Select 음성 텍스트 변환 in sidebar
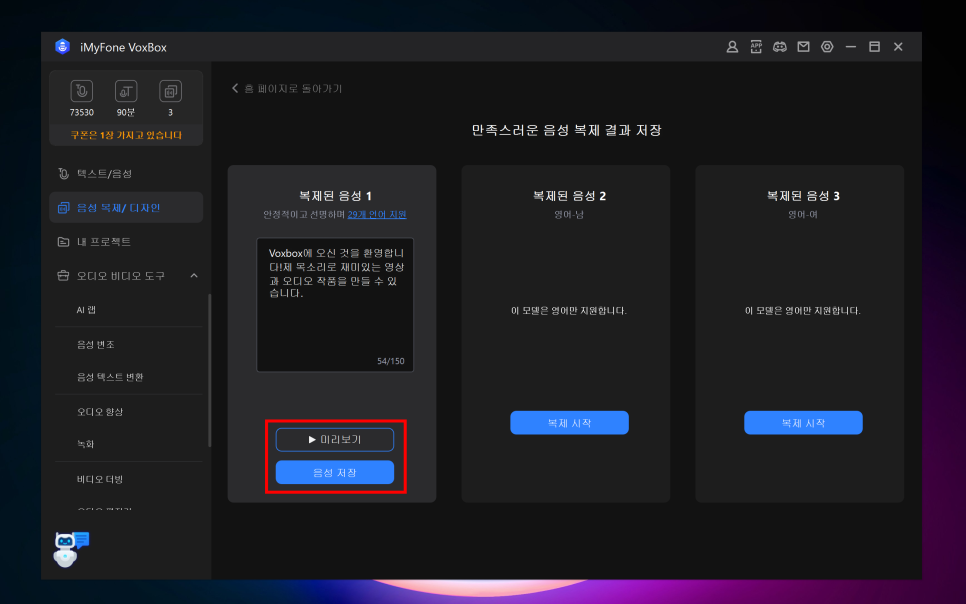 pyautogui.click(x=110, y=377)
